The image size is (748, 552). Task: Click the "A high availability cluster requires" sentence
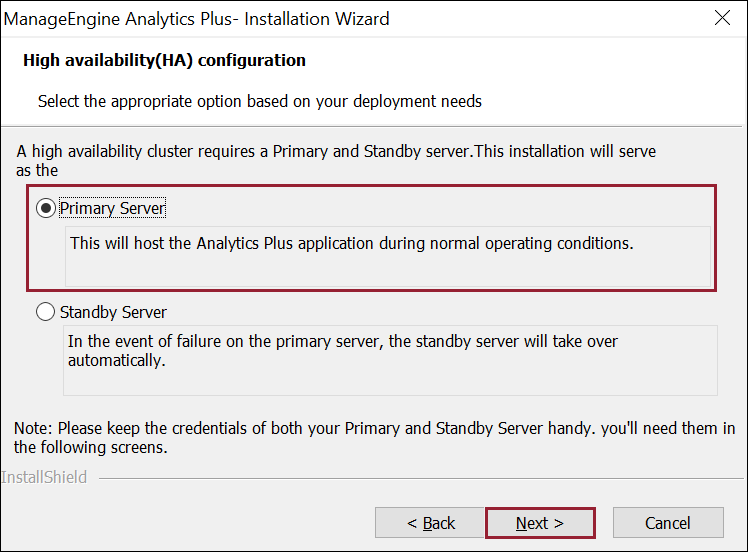click(336, 151)
